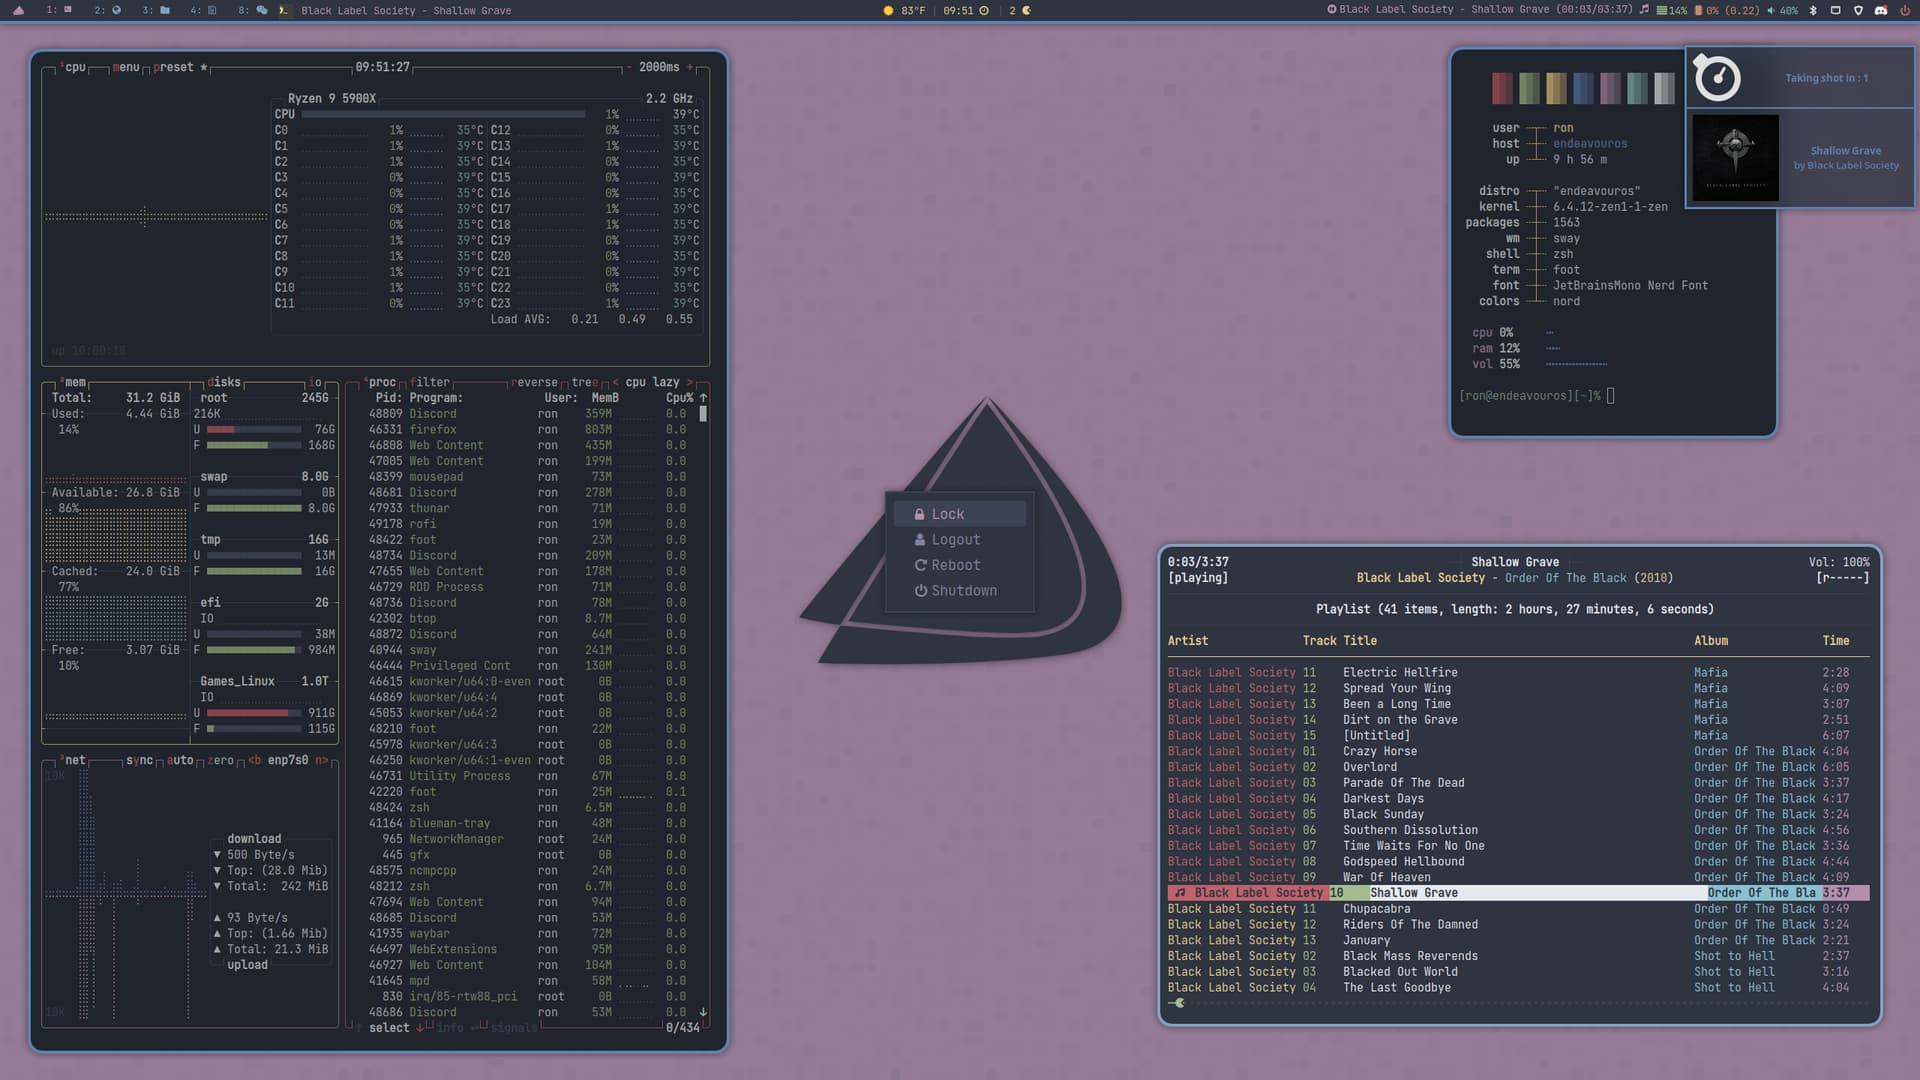Click the up arrow at top of proc scrollbar

point(703,398)
